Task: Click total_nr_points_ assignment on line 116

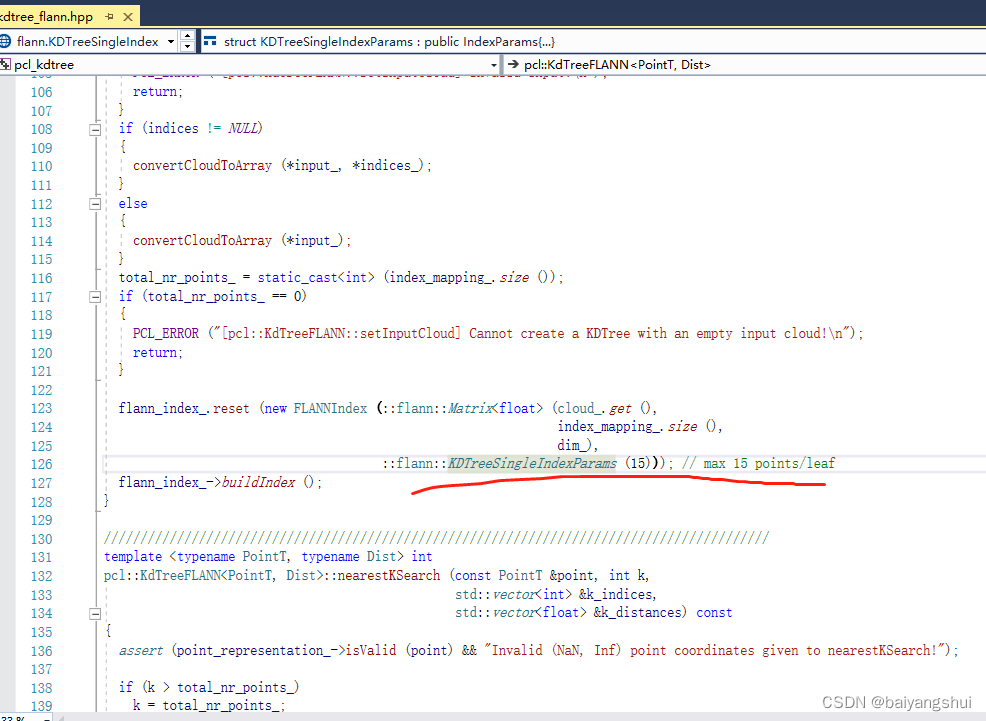Action: [177, 278]
